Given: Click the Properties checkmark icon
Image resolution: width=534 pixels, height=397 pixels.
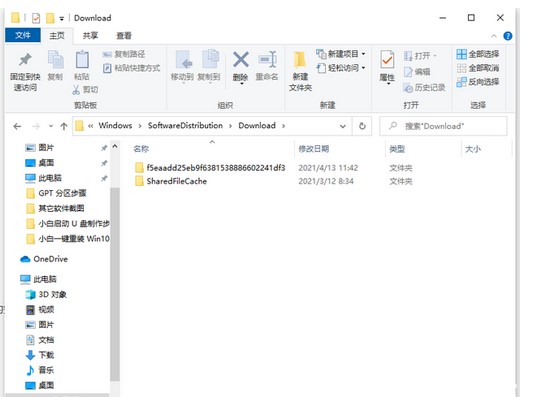Looking at the screenshot, I should (x=387, y=60).
